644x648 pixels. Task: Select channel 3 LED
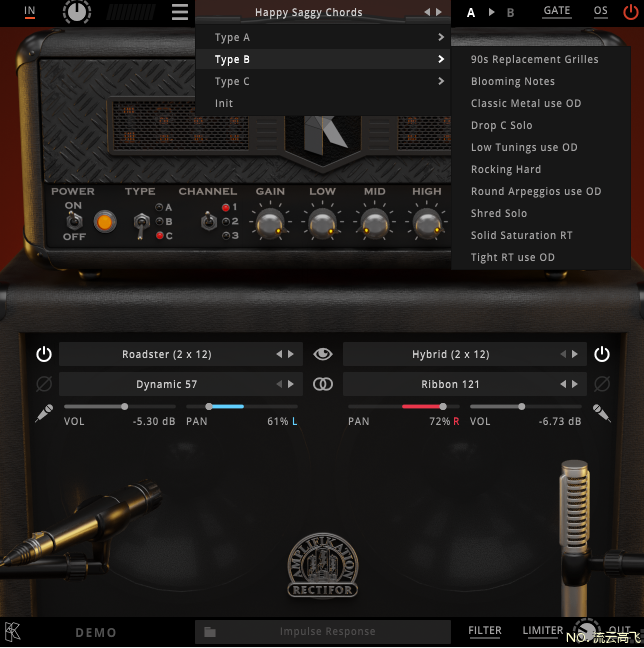[x=226, y=236]
